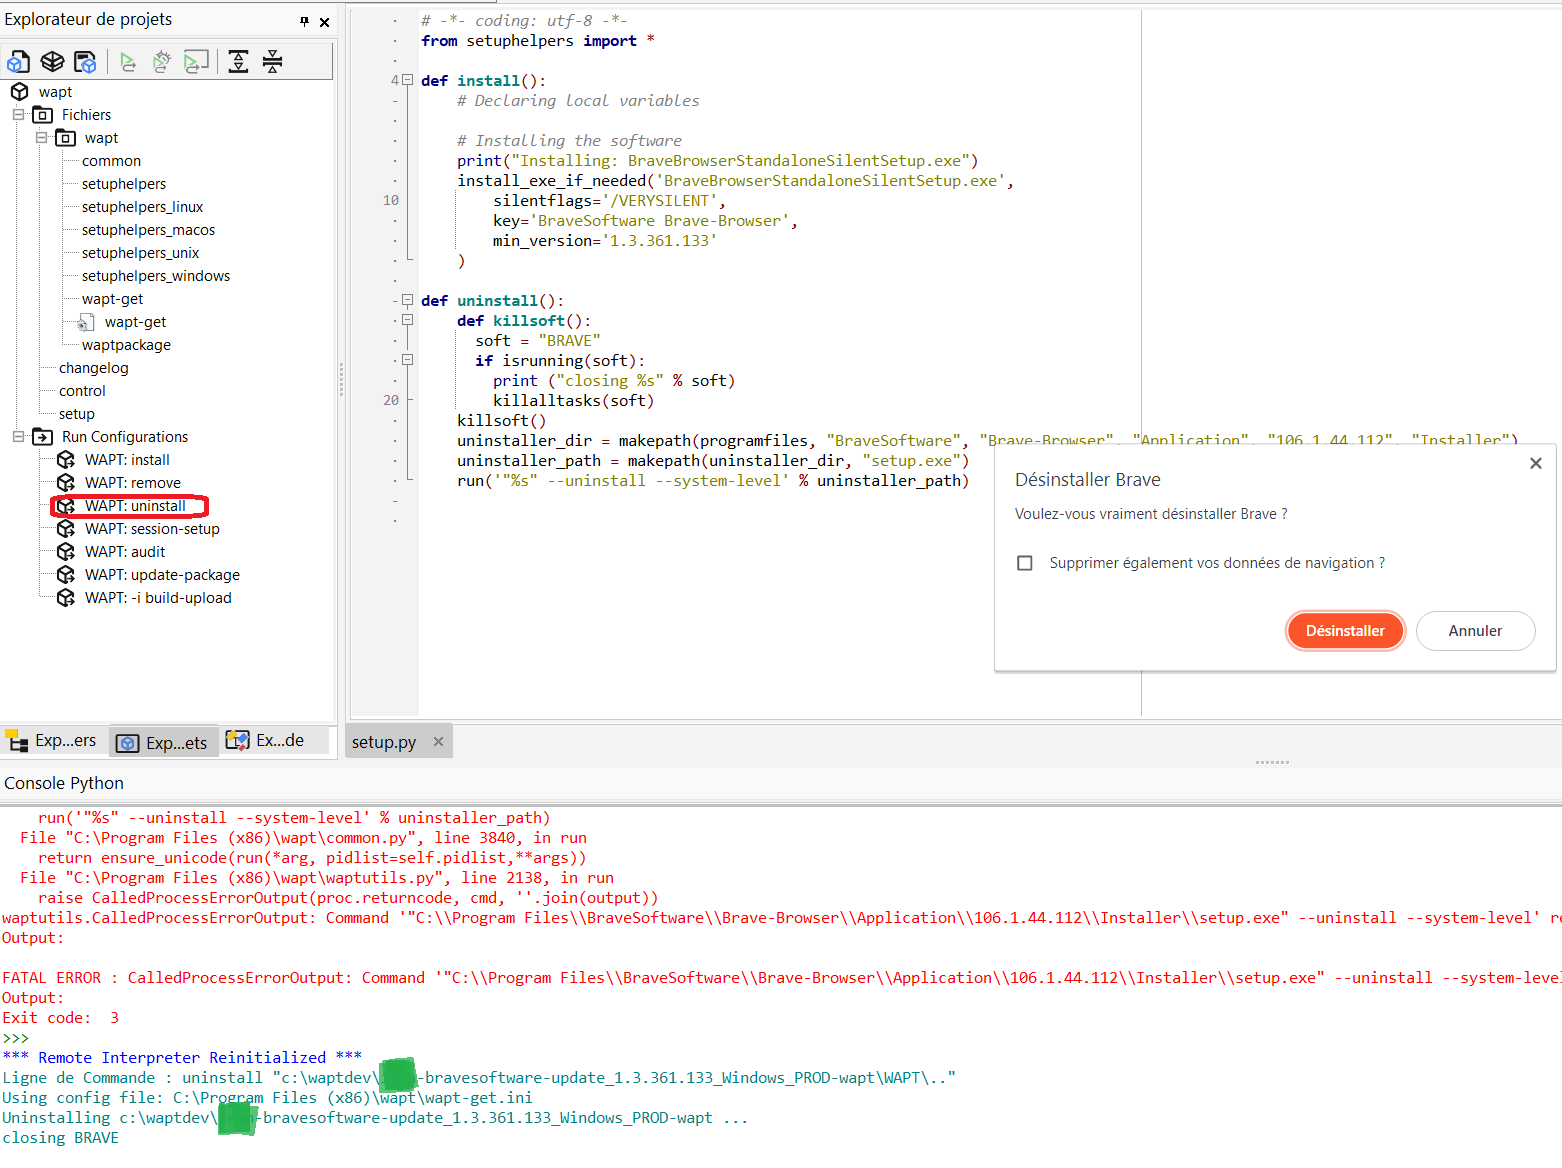Click the 'Exit code: 3' console line

(x=60, y=1018)
